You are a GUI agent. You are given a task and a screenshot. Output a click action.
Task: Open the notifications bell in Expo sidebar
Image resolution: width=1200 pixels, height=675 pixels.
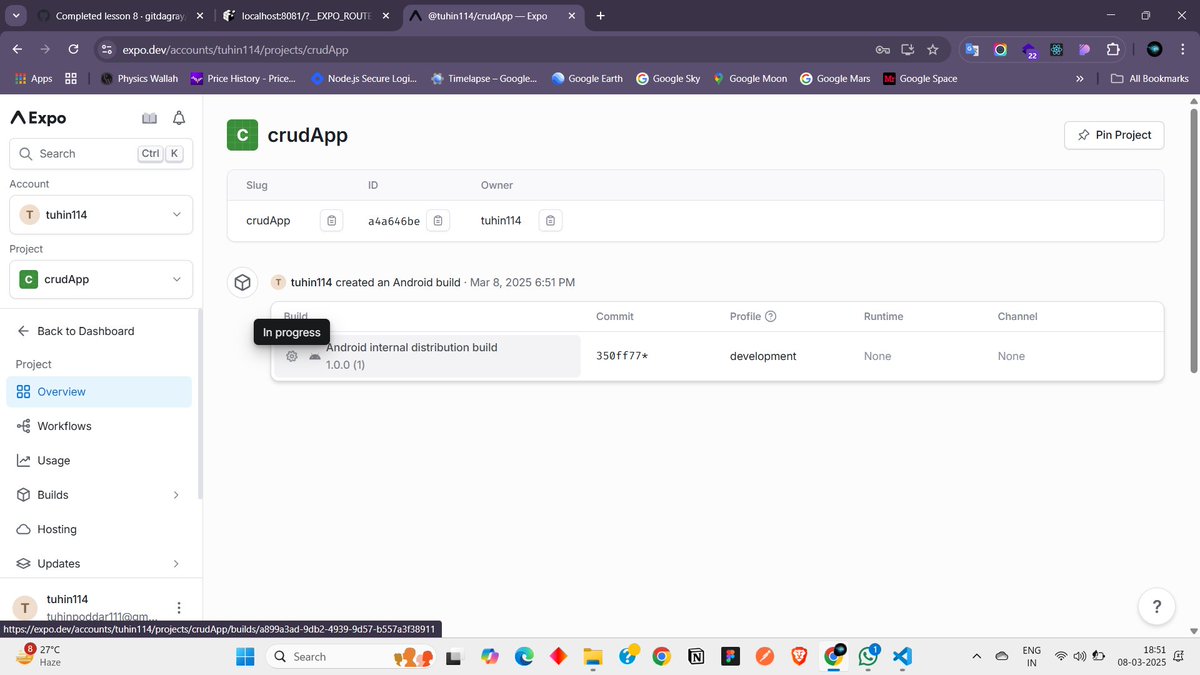pyautogui.click(x=179, y=118)
